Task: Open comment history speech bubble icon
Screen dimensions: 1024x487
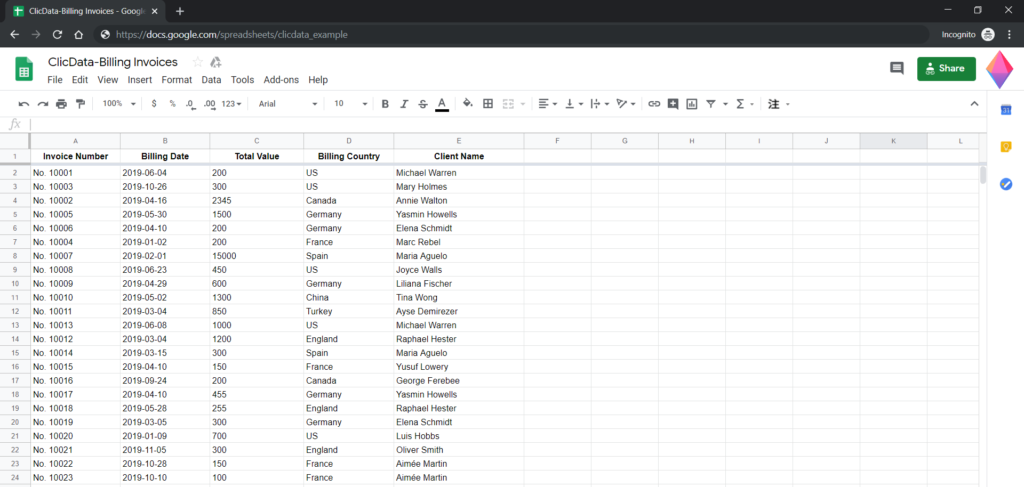Action: coord(896,68)
